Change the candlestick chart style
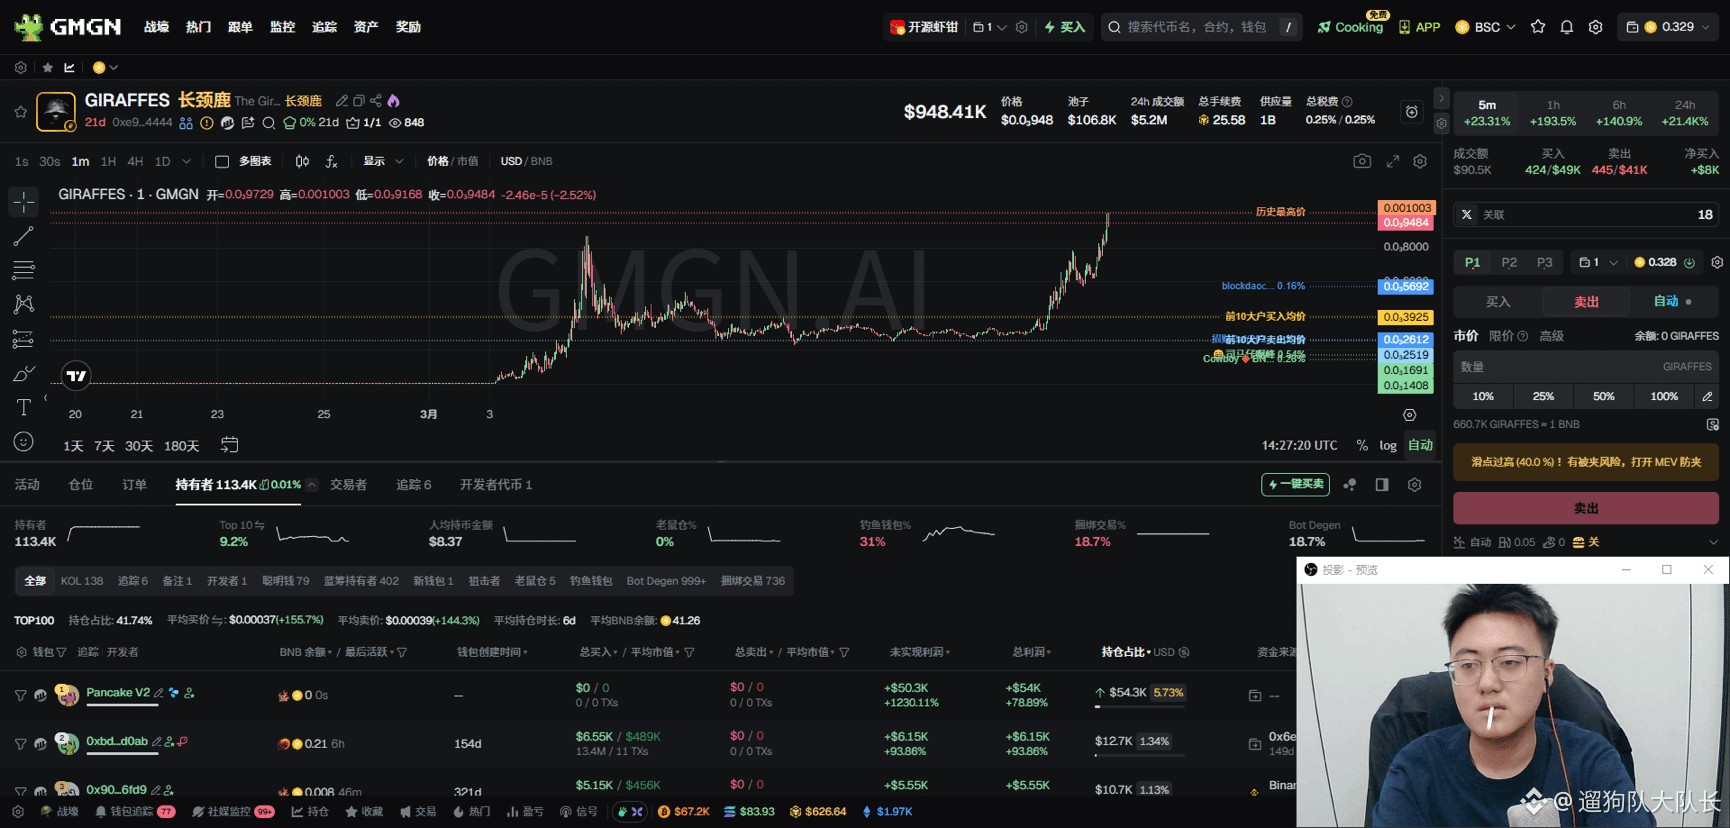 pyautogui.click(x=302, y=161)
